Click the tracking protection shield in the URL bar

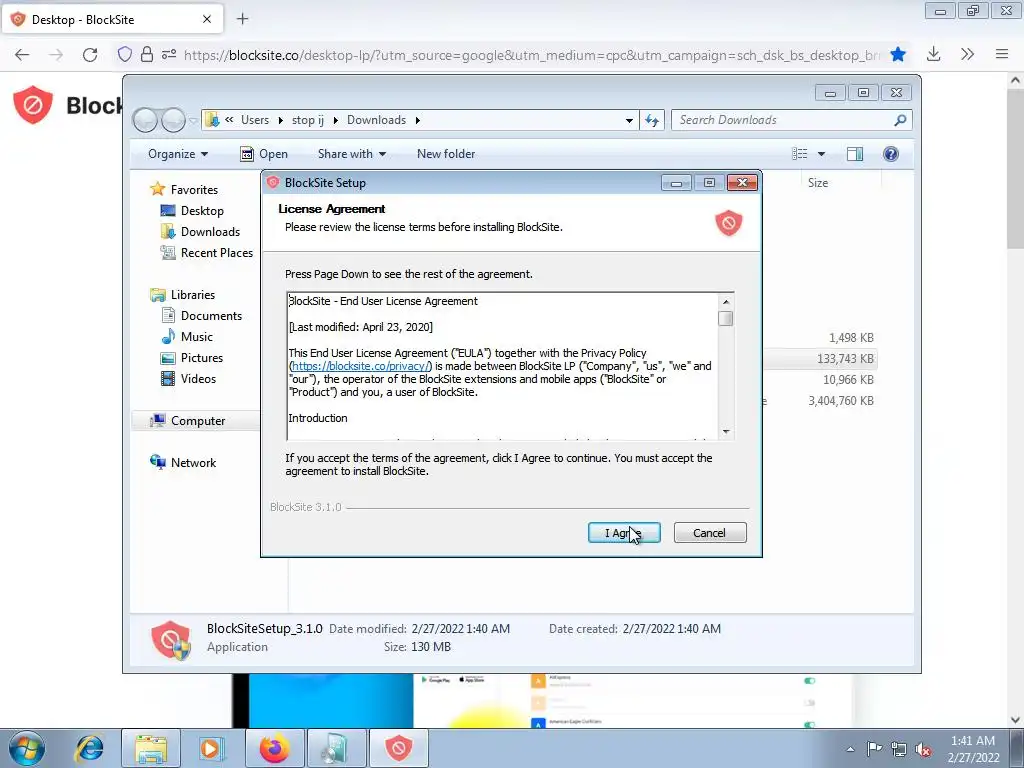click(124, 55)
